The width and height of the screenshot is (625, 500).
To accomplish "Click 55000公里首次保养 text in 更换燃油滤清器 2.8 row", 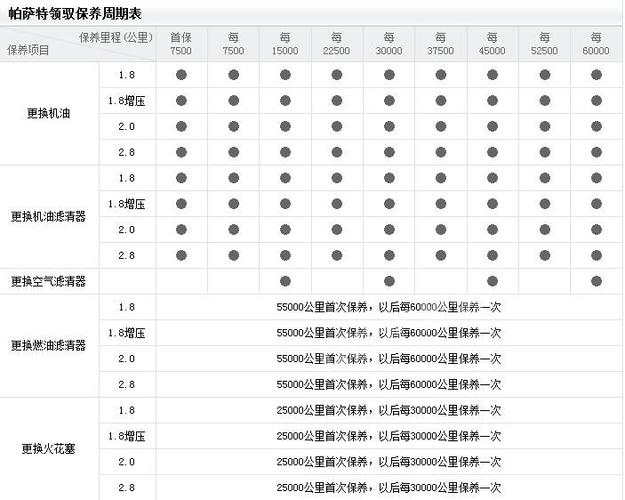I will click(x=322, y=385).
